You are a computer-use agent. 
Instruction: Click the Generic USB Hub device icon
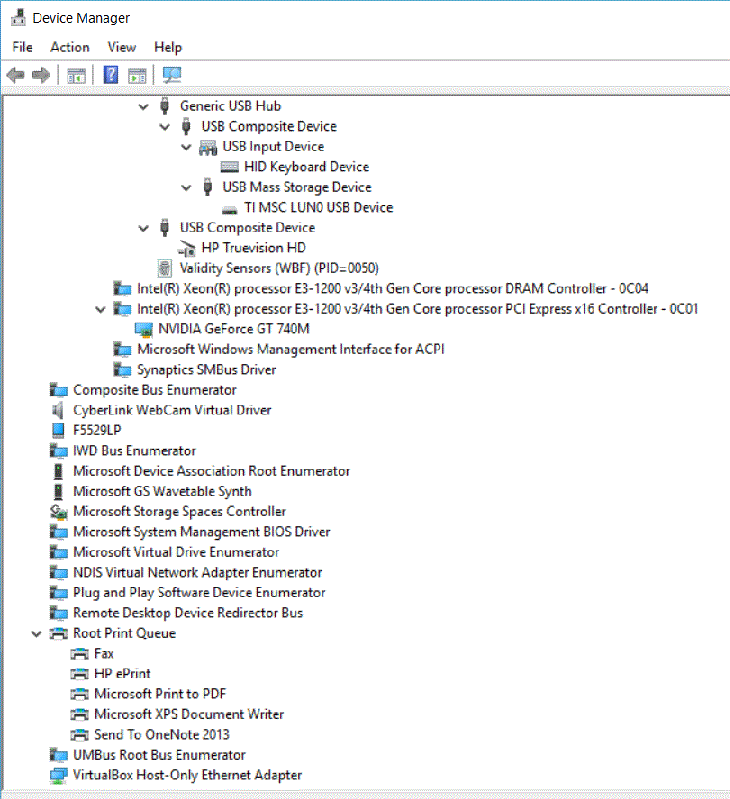pos(164,105)
